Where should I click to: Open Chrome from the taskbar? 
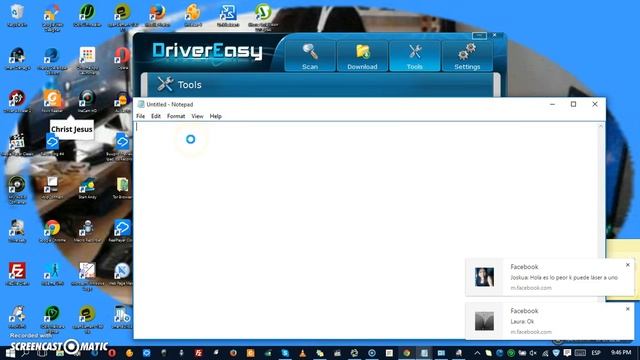(407, 353)
